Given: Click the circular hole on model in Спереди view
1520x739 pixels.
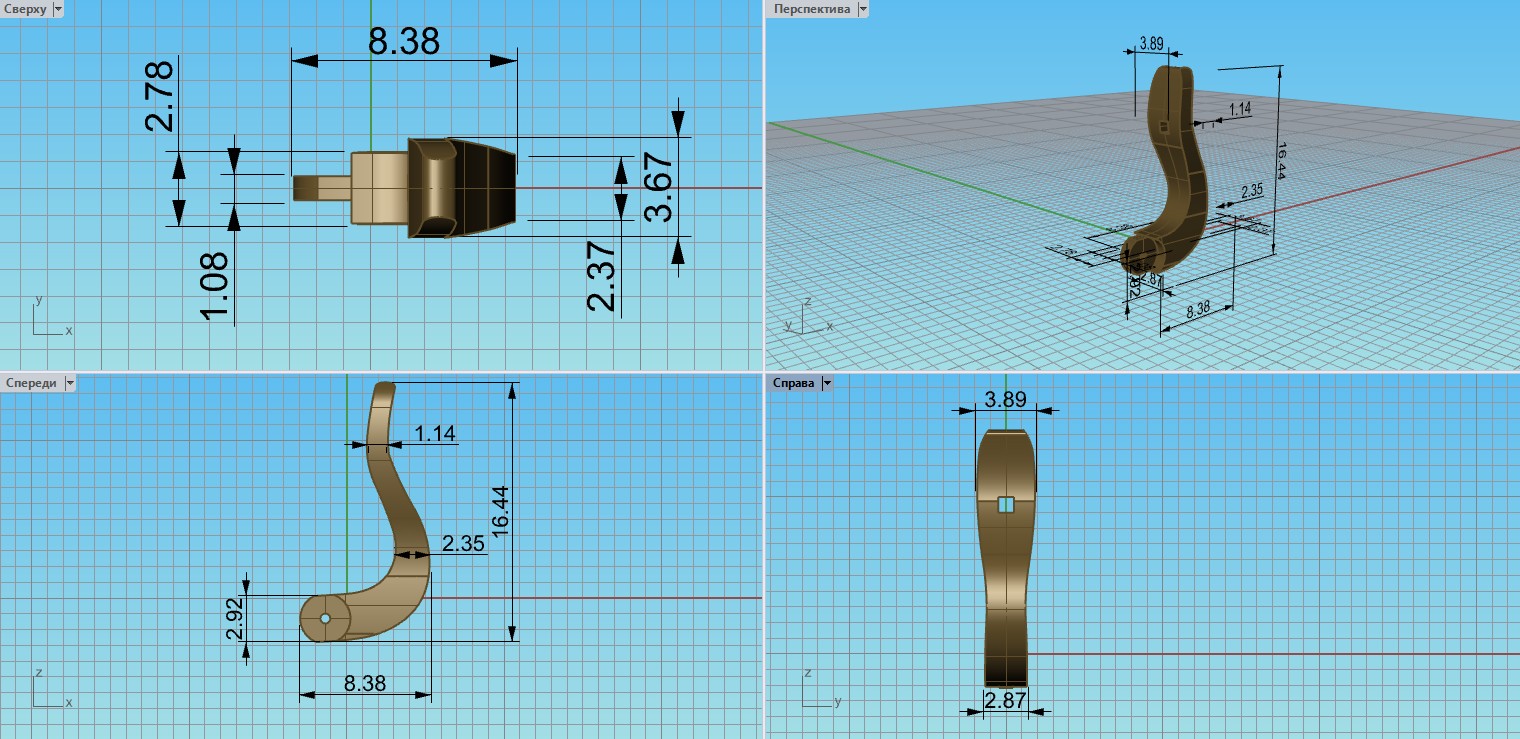Looking at the screenshot, I should pos(325,619).
